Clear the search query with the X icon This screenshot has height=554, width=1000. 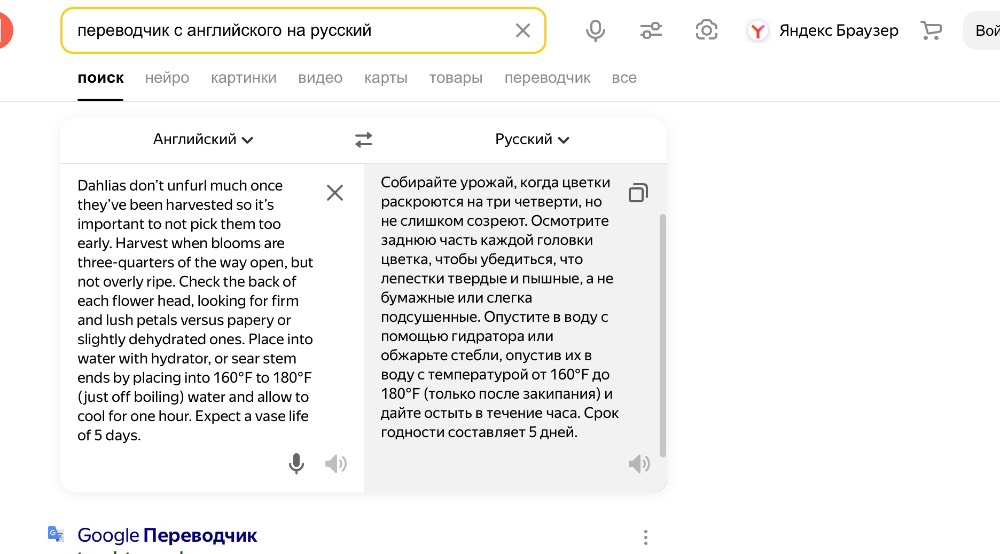click(x=522, y=31)
